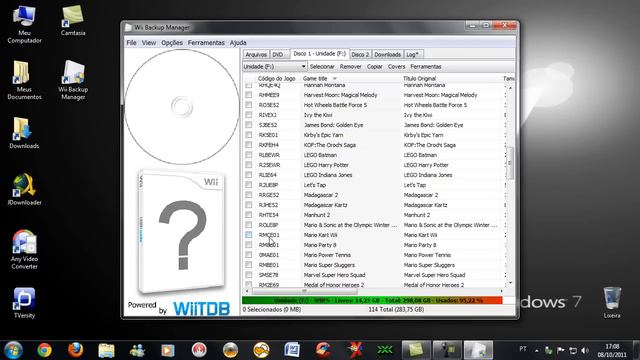Viewport: 640px width, 360px height.
Task: Sort by Título Original column header
Action: point(420,78)
